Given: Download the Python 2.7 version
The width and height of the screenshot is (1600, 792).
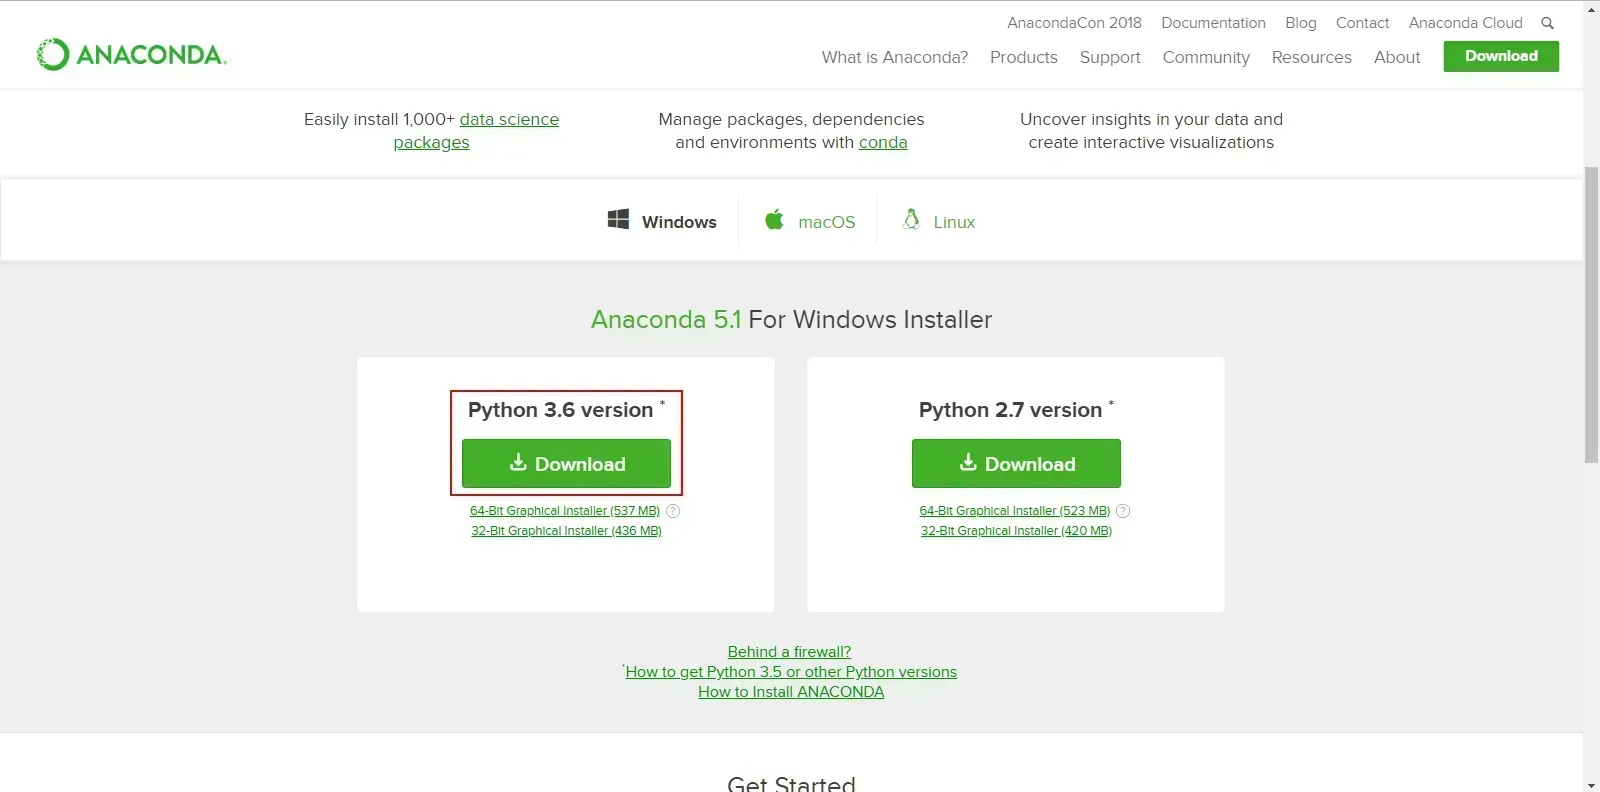Looking at the screenshot, I should pos(1016,464).
